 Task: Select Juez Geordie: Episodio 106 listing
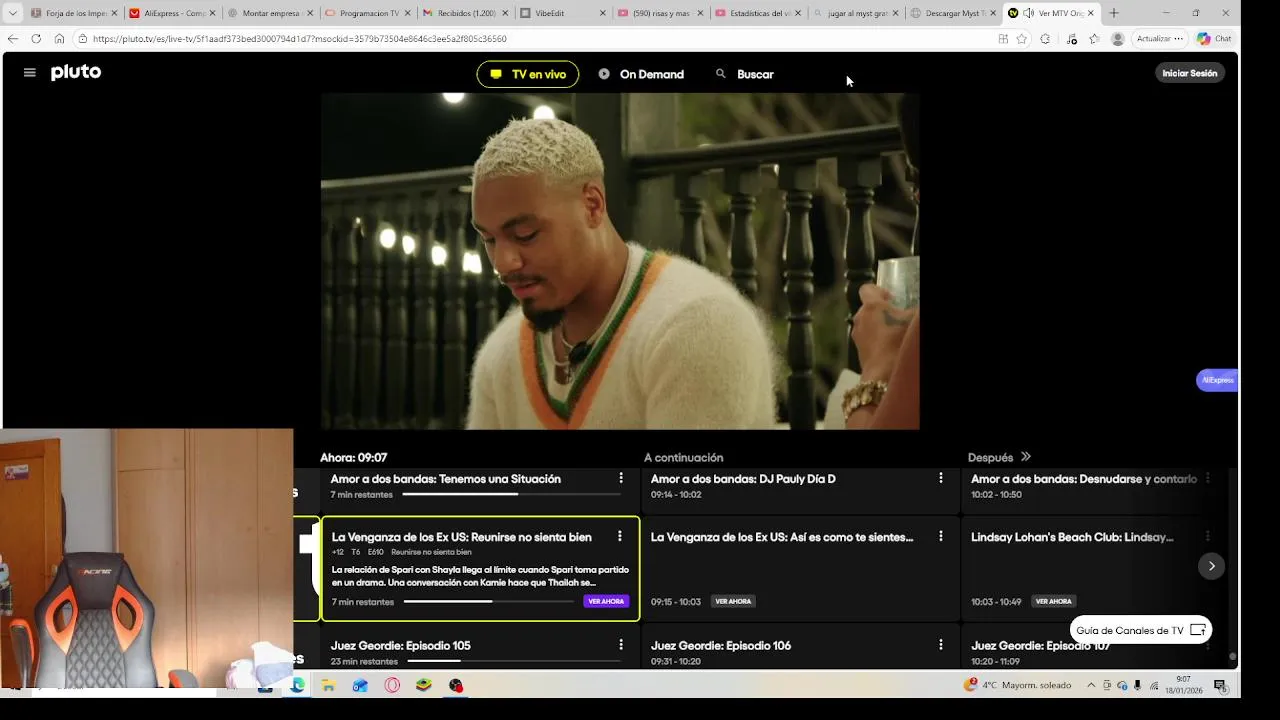tap(721, 646)
